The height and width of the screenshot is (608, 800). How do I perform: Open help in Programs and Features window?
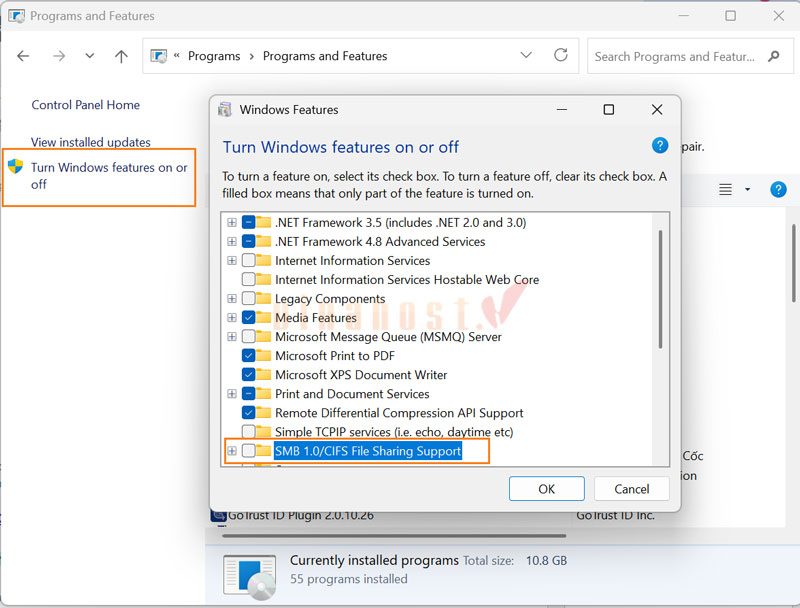coord(778,190)
